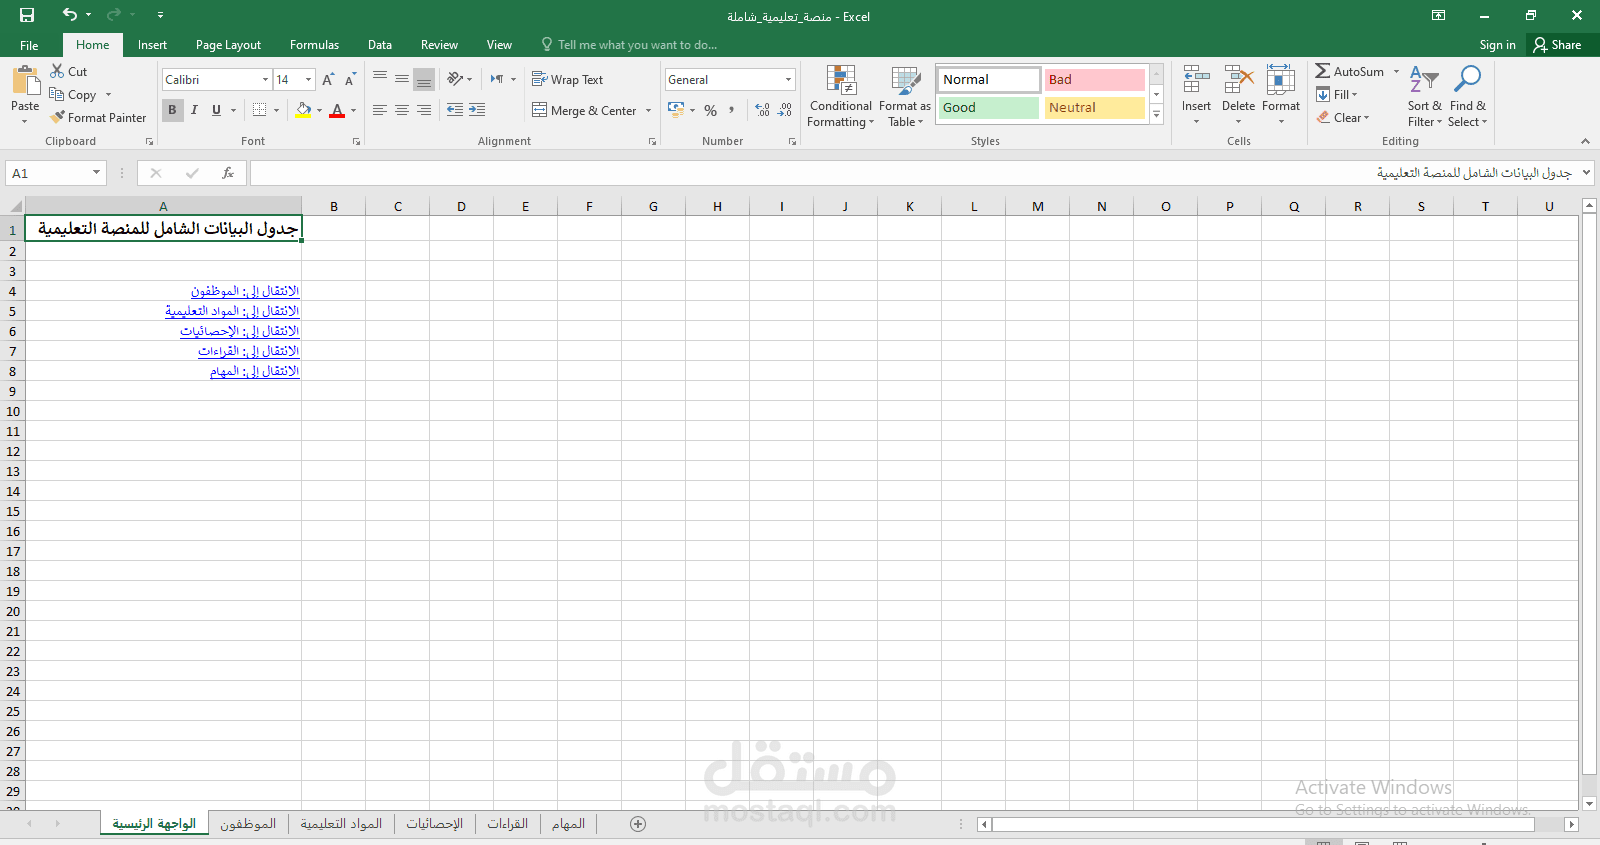Open Conditional Formatting menu

coord(840,97)
